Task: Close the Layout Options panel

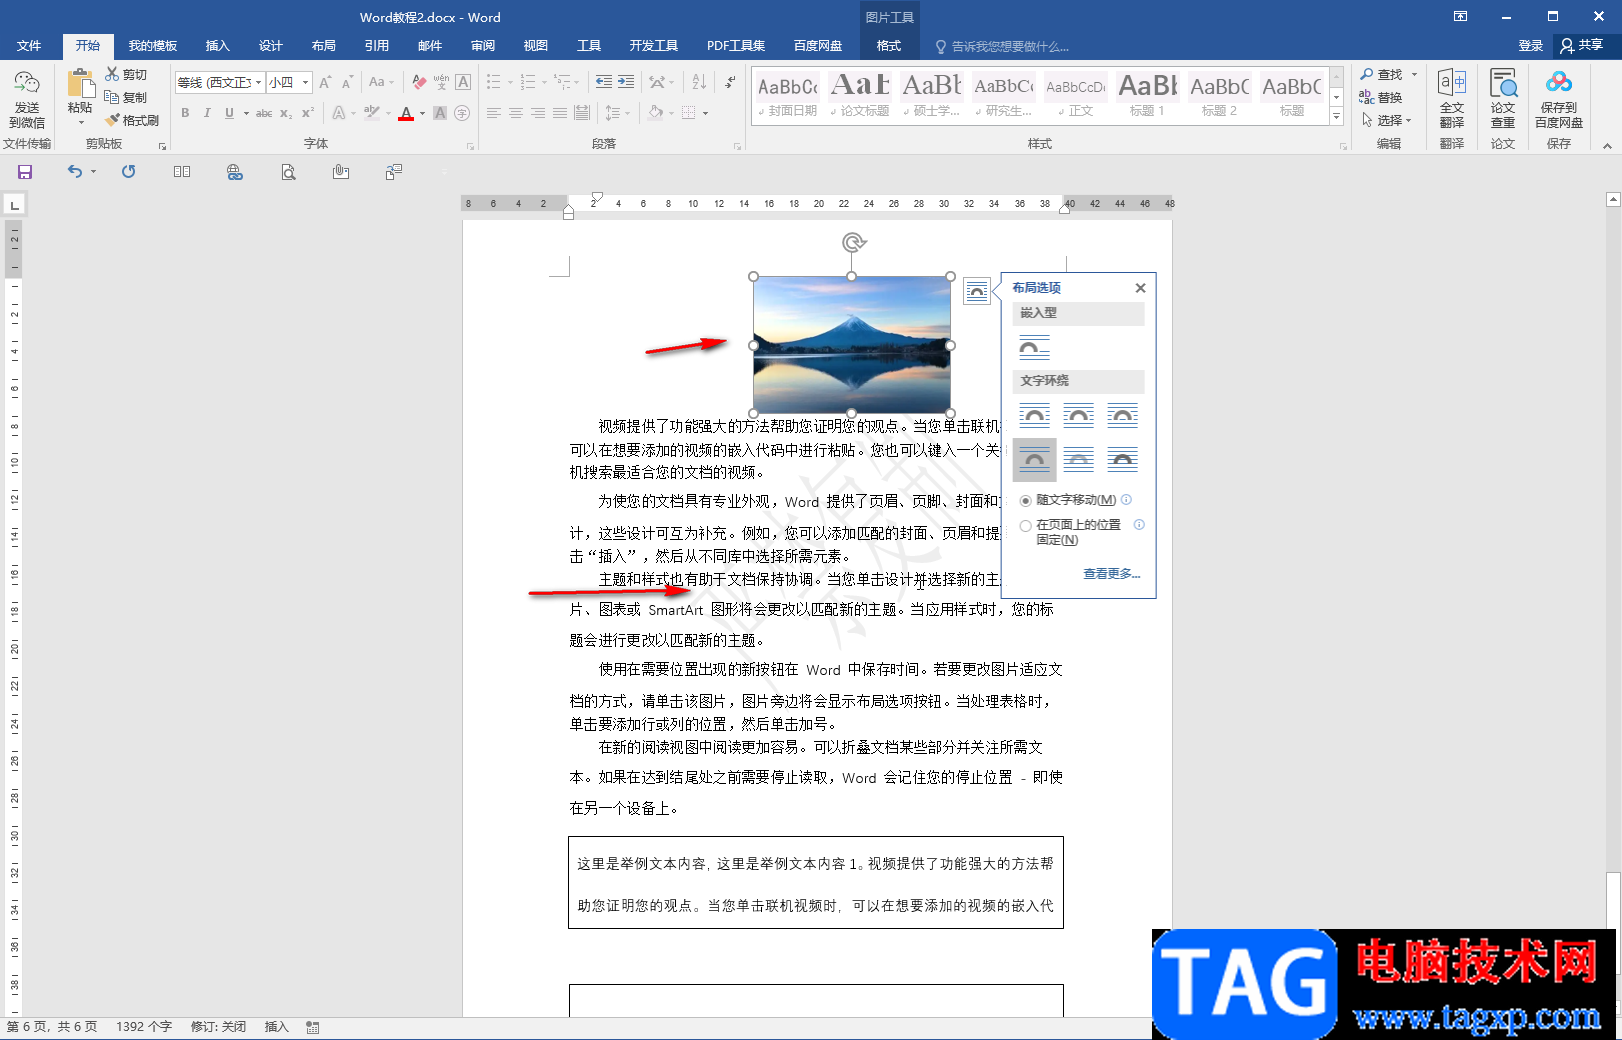Action: click(x=1140, y=288)
